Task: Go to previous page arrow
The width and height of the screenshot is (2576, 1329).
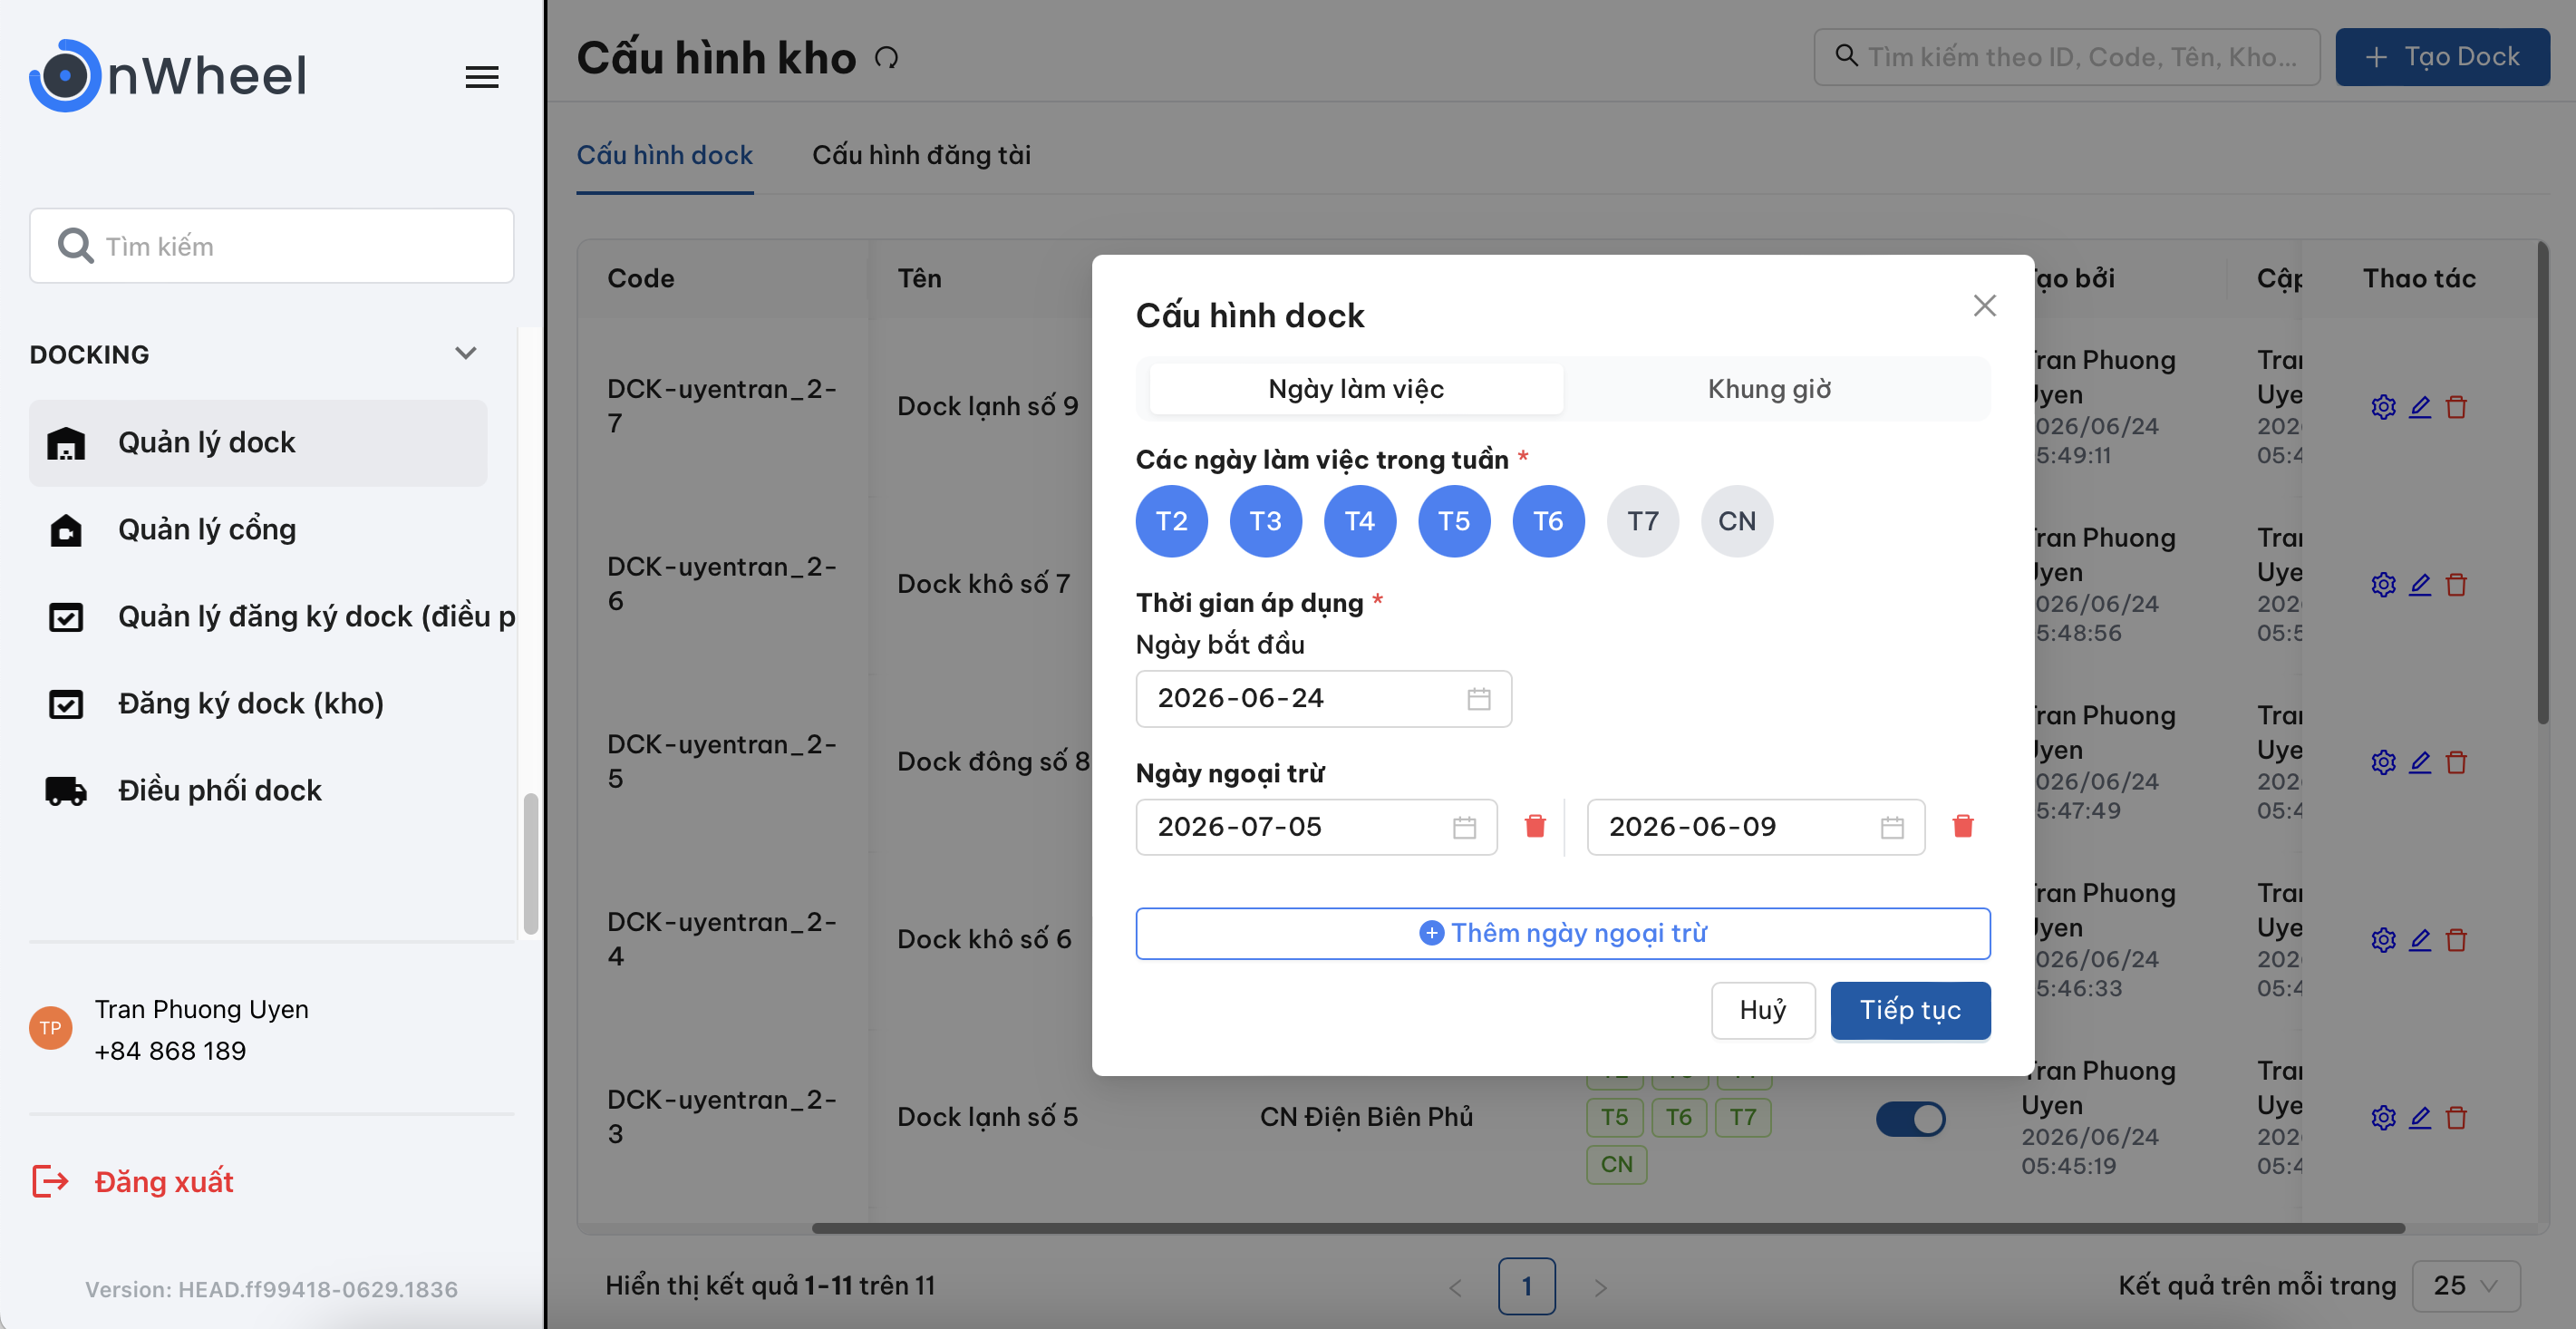Action: click(1456, 1287)
